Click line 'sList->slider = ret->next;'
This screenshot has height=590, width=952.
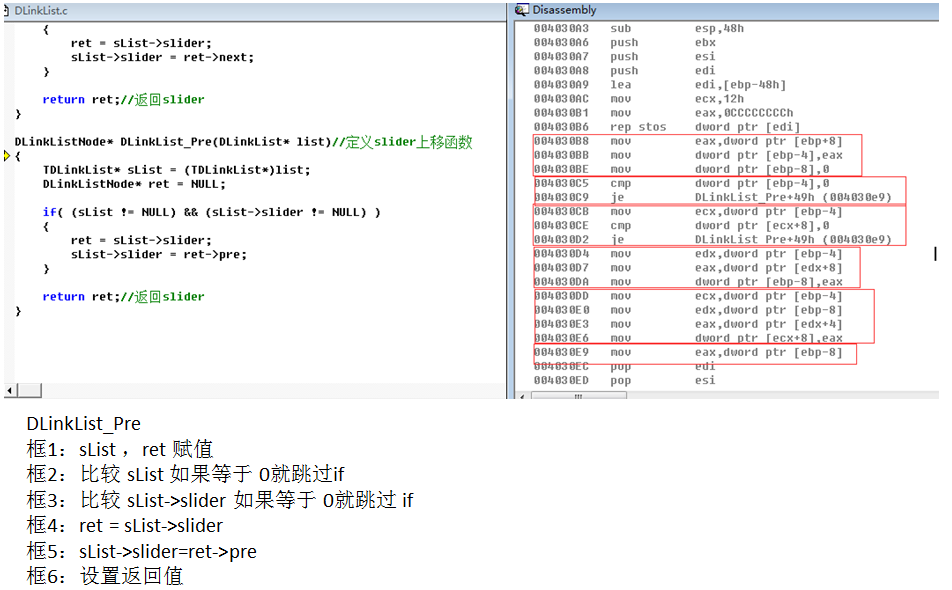[162, 57]
